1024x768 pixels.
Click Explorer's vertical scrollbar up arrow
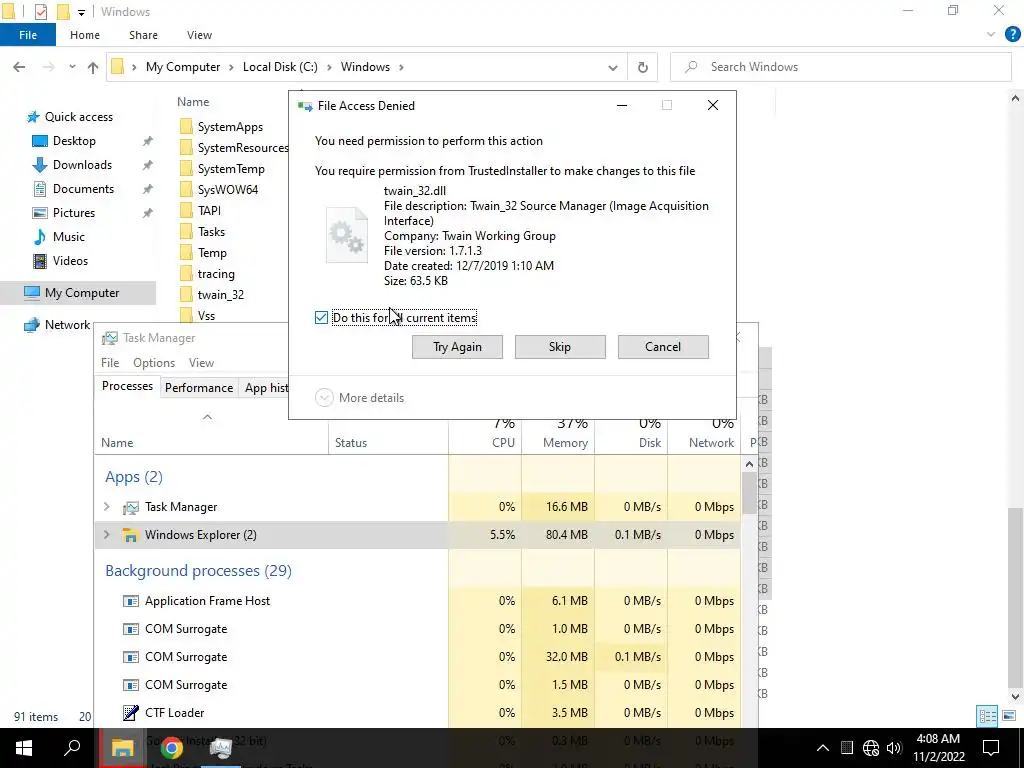1015,99
